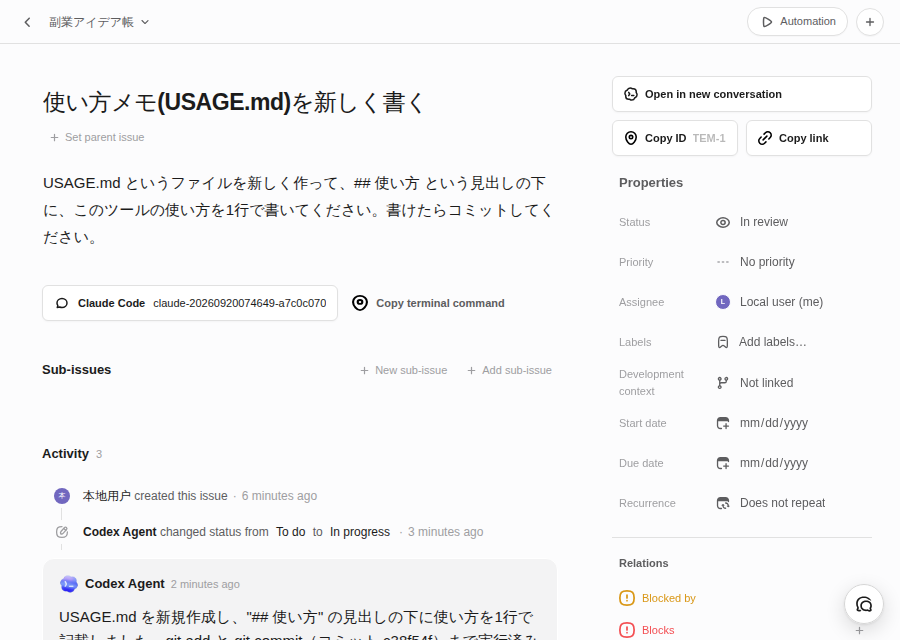Click the issue description paragraph
The height and width of the screenshot is (640, 900).
click(x=298, y=210)
